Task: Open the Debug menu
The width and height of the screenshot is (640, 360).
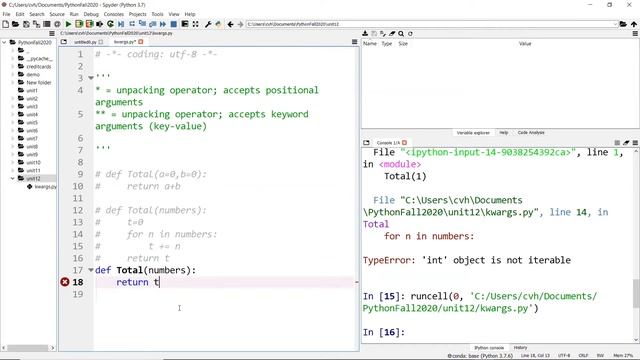Action: 91,14
